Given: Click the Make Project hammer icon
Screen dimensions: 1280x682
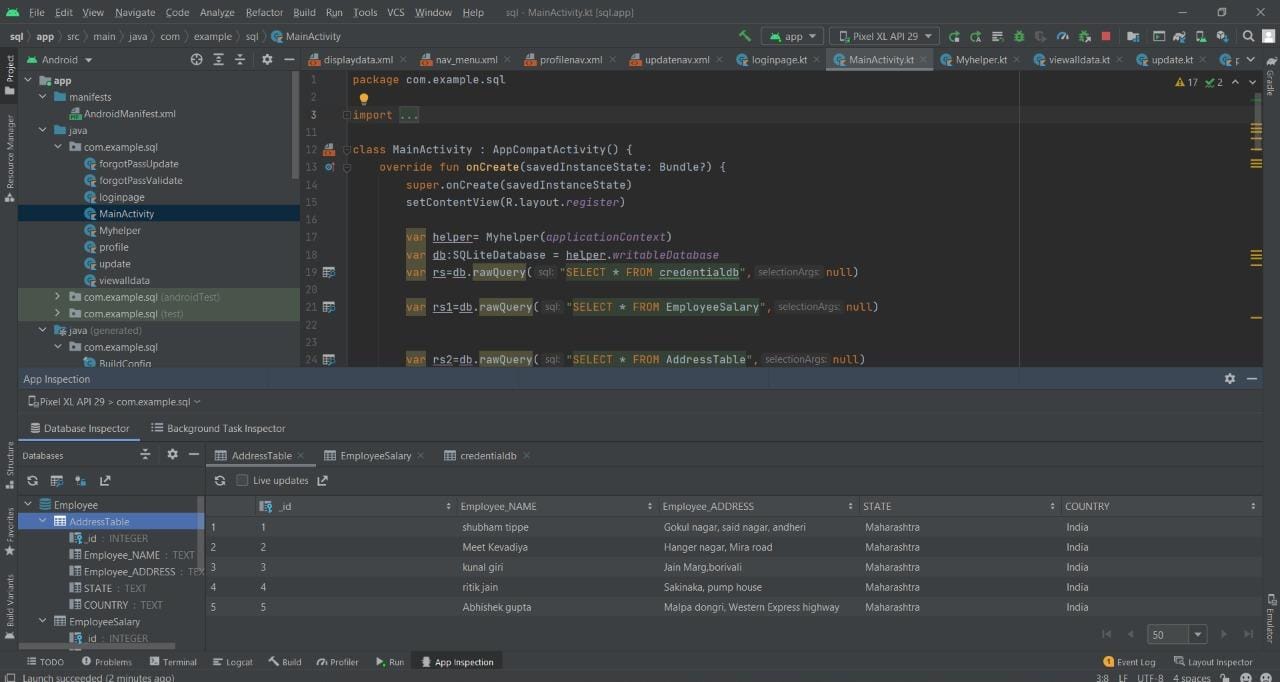Looking at the screenshot, I should click(x=744, y=36).
